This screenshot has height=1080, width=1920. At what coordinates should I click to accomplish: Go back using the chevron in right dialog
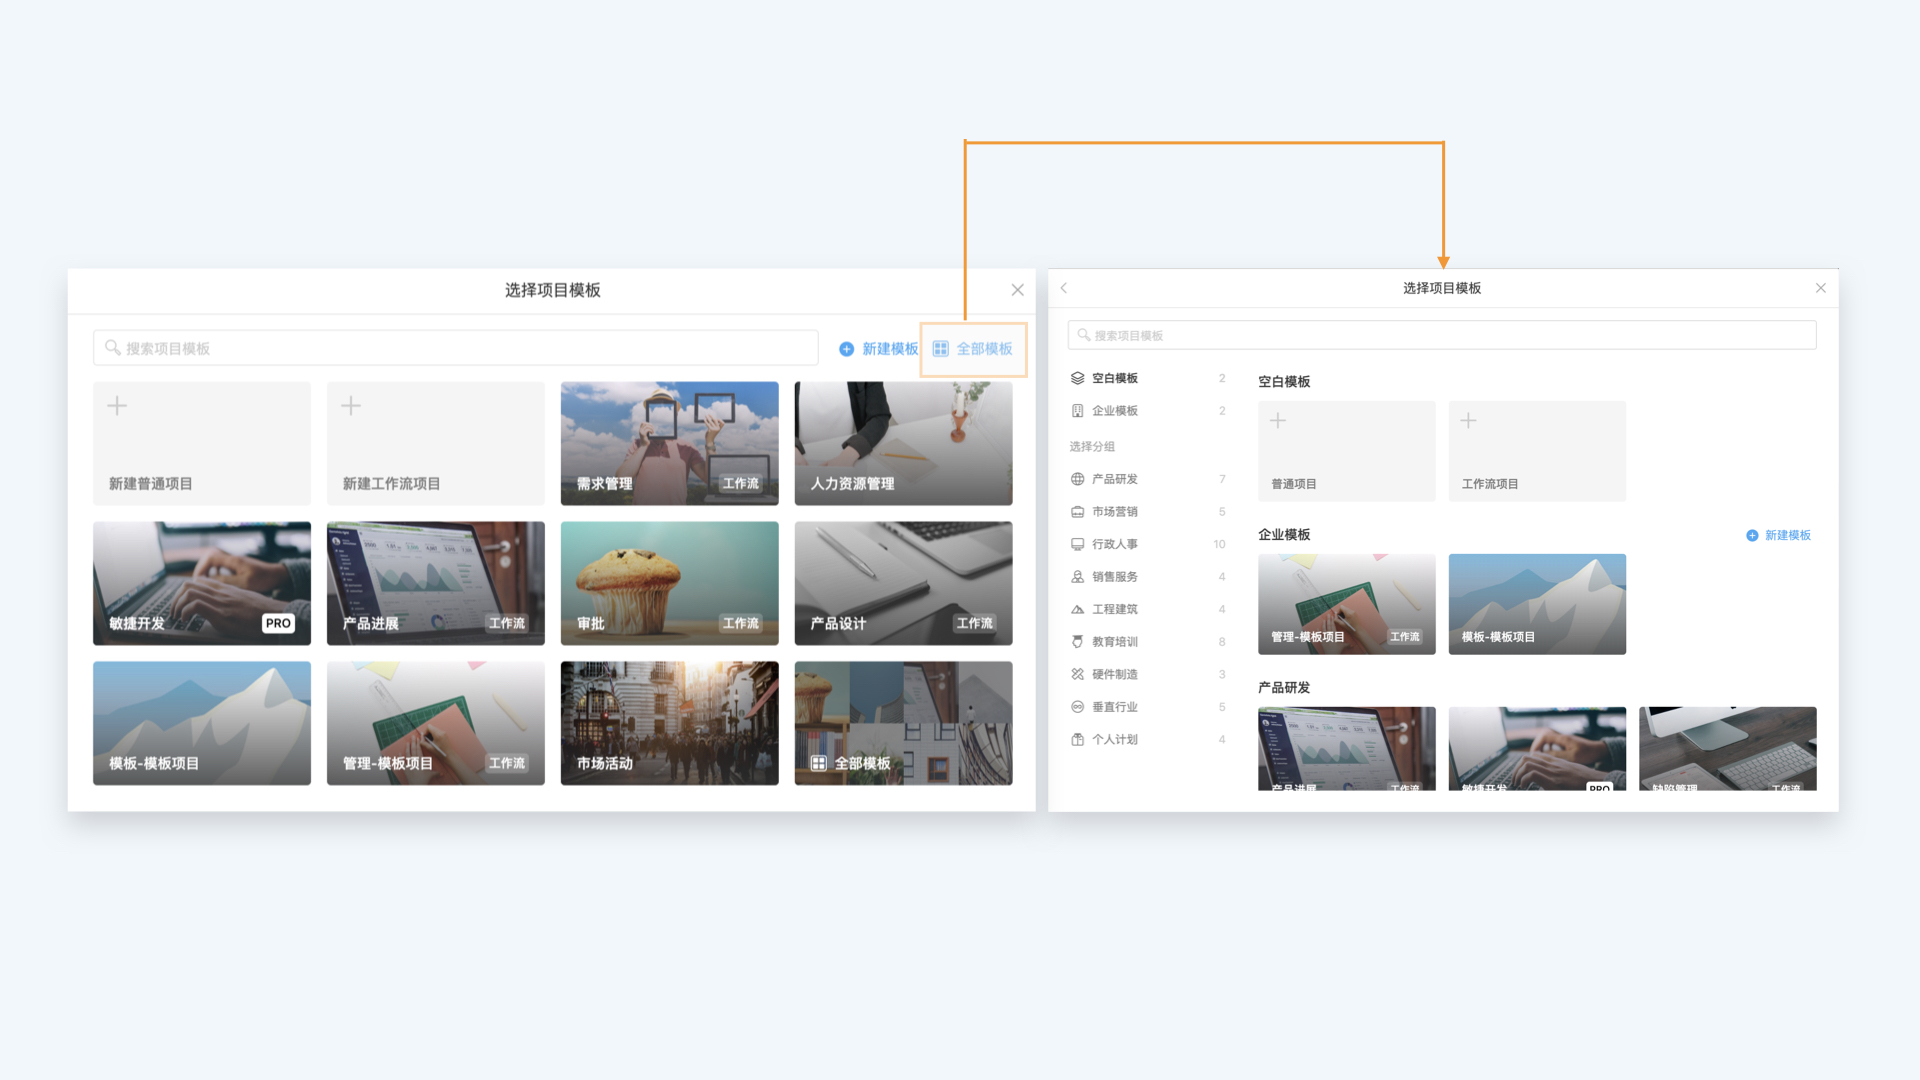(1064, 288)
